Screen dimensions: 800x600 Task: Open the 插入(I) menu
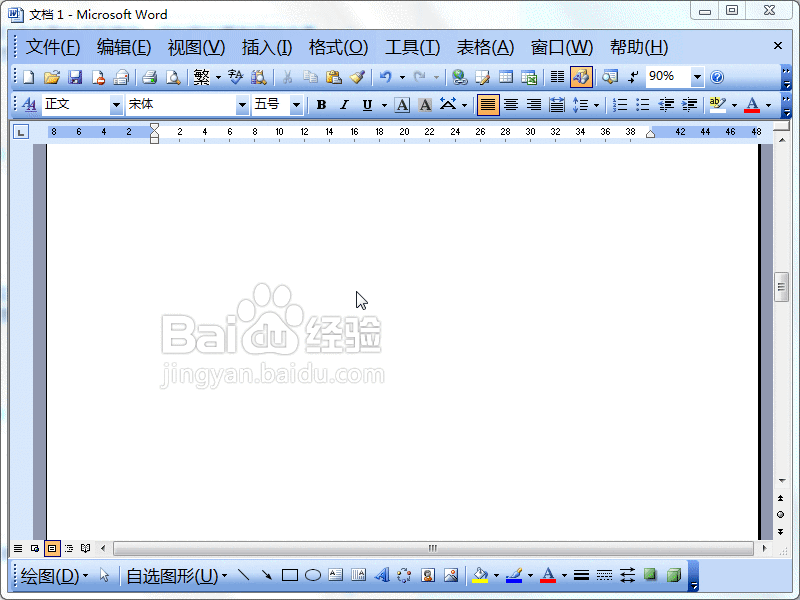click(267, 47)
